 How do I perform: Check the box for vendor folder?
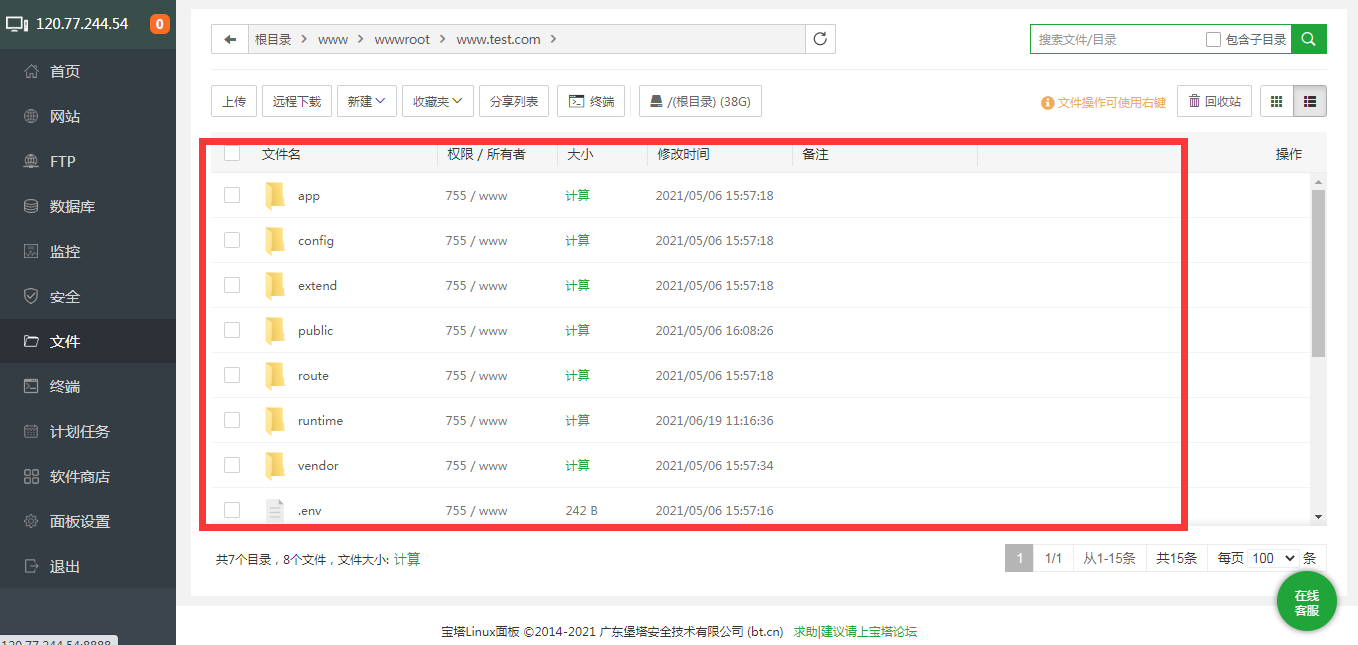pyautogui.click(x=232, y=465)
